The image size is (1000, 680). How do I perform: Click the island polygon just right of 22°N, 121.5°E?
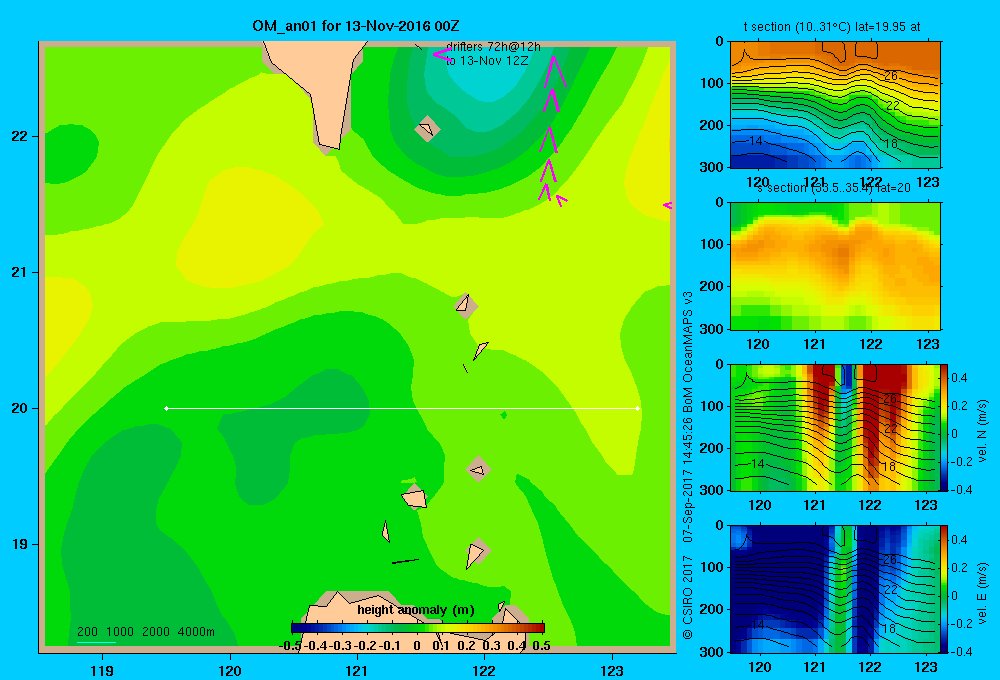pos(427,129)
